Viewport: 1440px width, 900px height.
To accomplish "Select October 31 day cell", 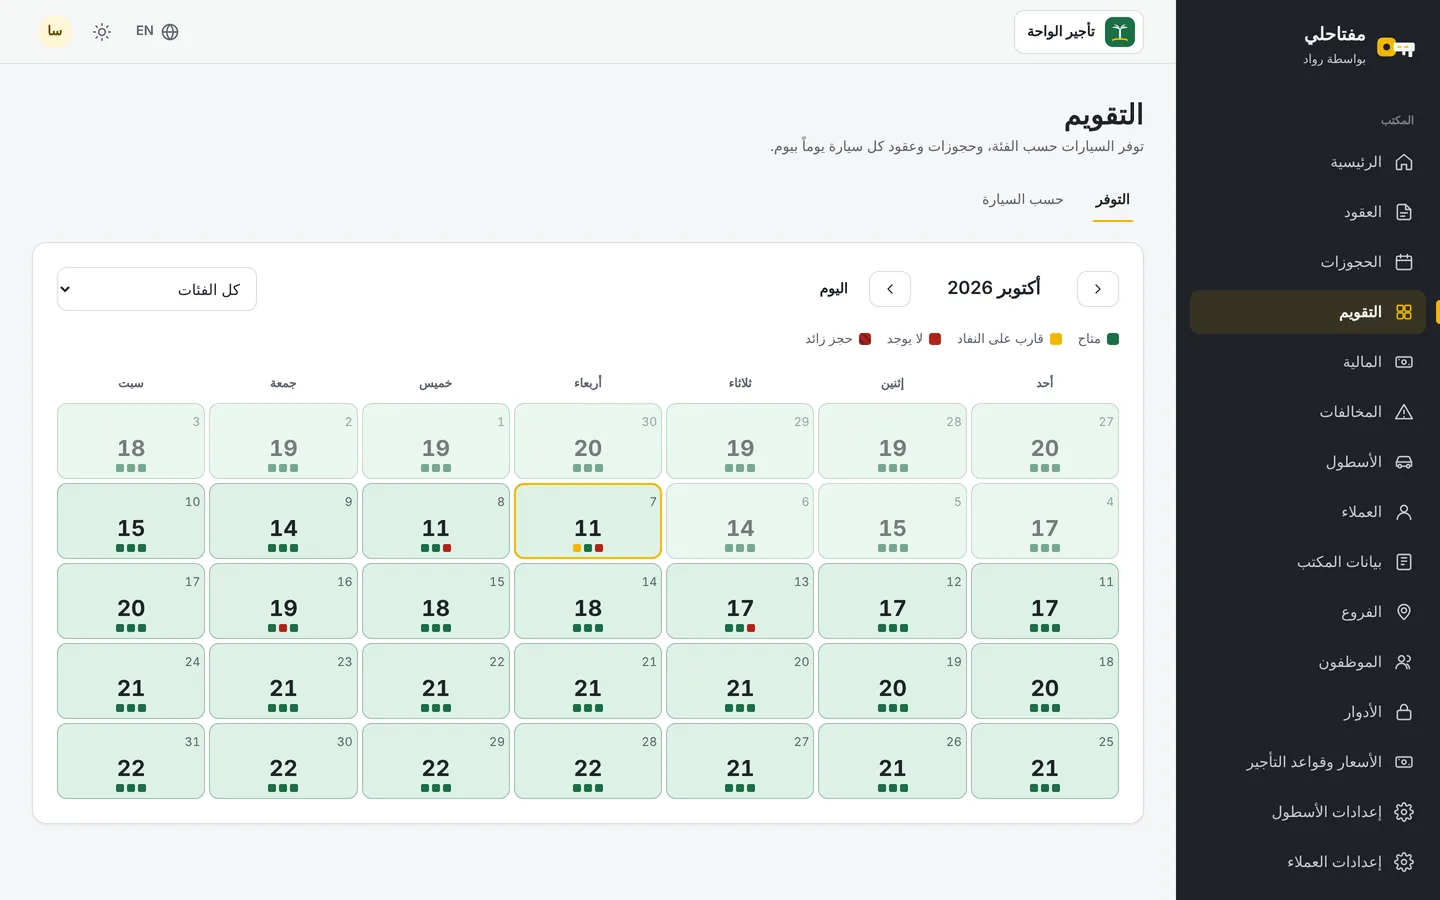I will (x=131, y=761).
